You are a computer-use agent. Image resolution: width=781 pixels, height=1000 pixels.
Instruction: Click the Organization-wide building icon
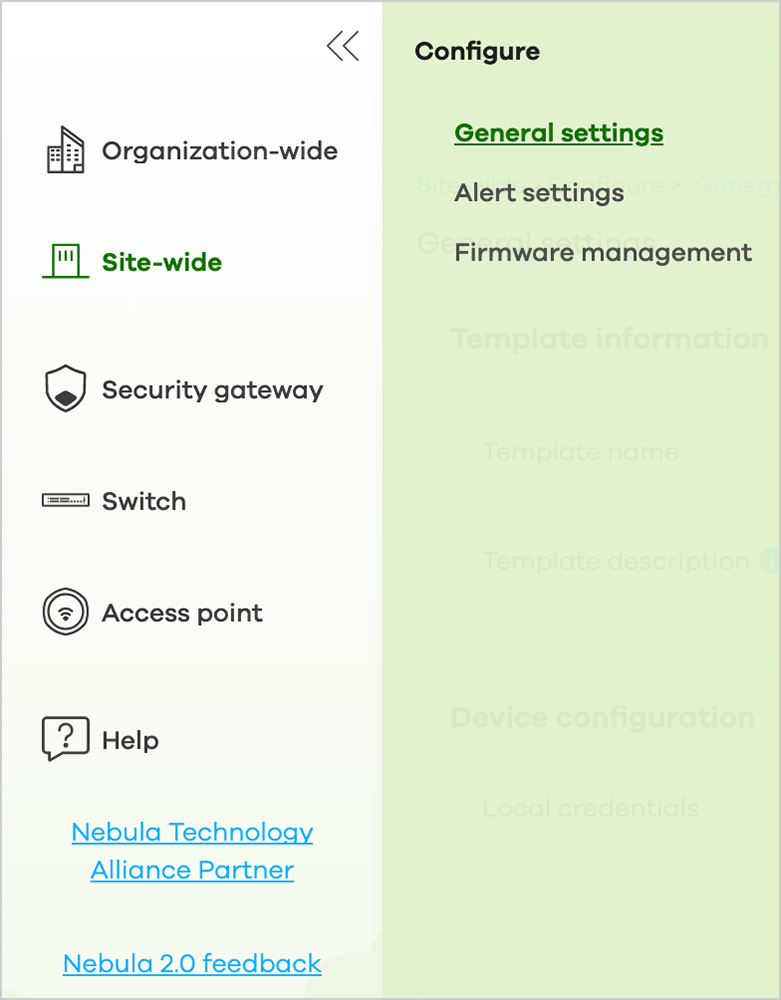tap(66, 150)
